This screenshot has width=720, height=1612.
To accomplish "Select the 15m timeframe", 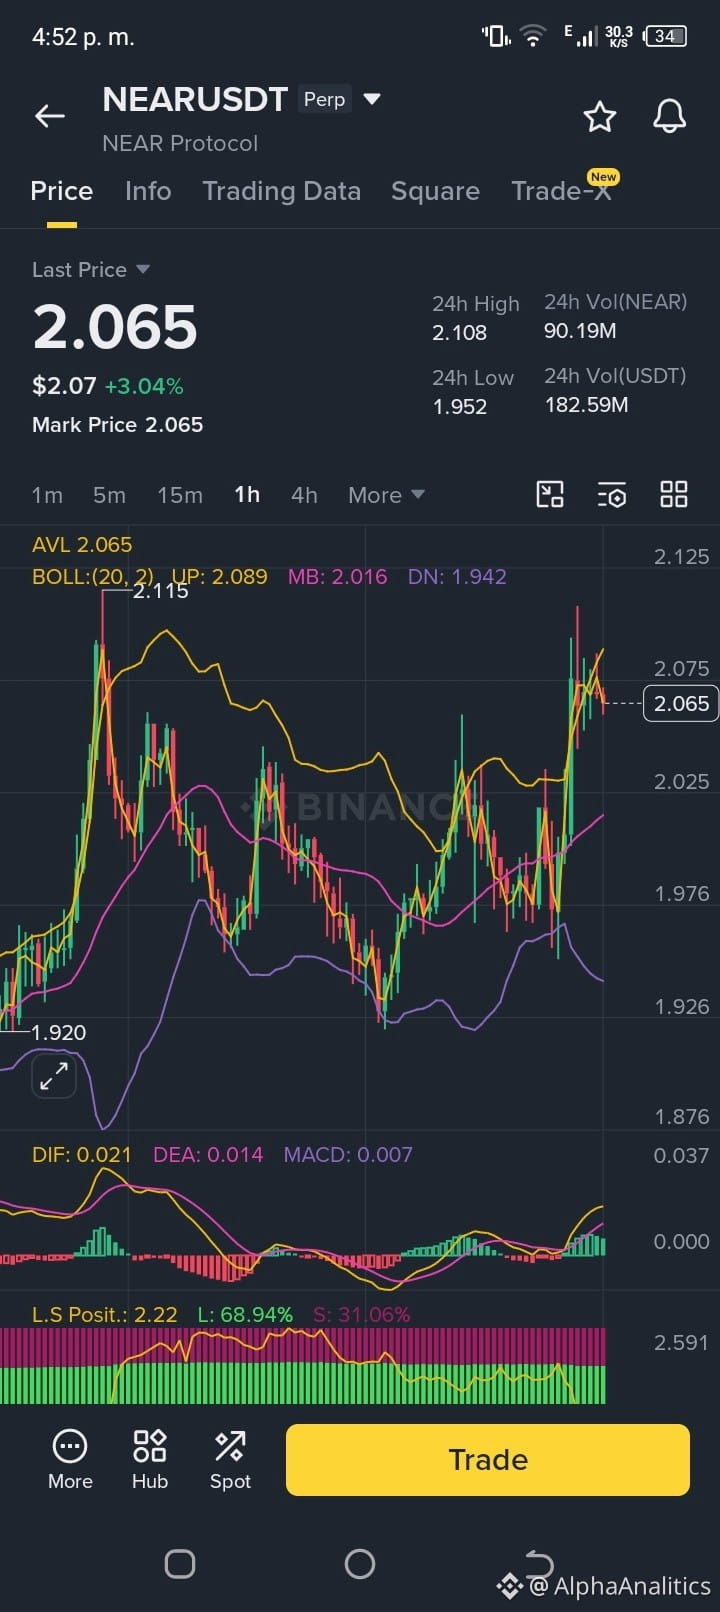I will click(180, 495).
